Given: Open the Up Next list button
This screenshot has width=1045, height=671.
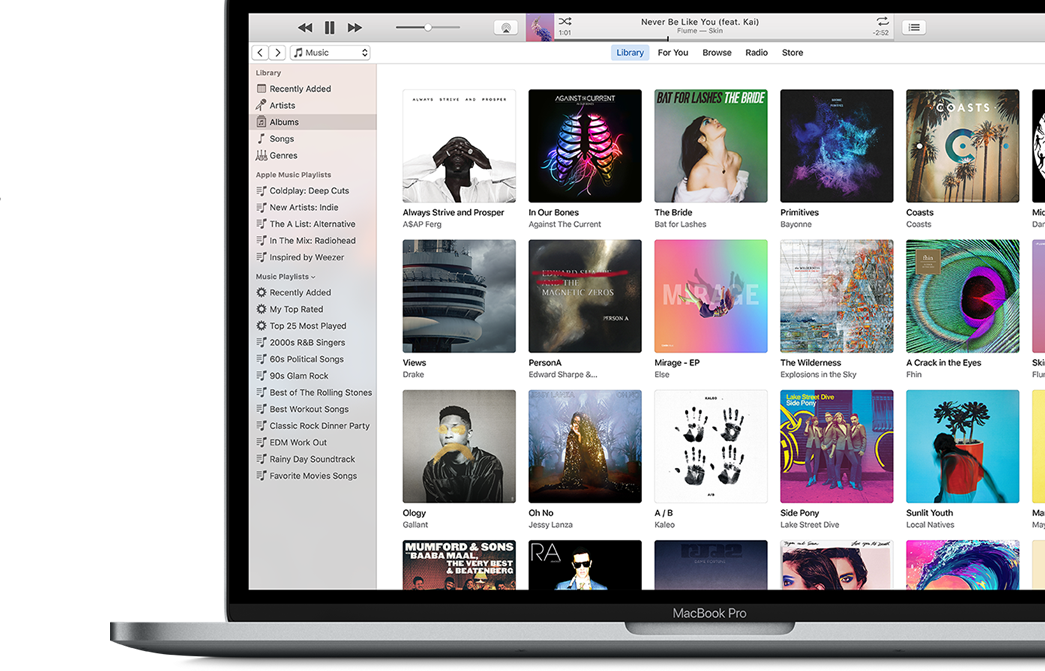Looking at the screenshot, I should coord(914,27).
